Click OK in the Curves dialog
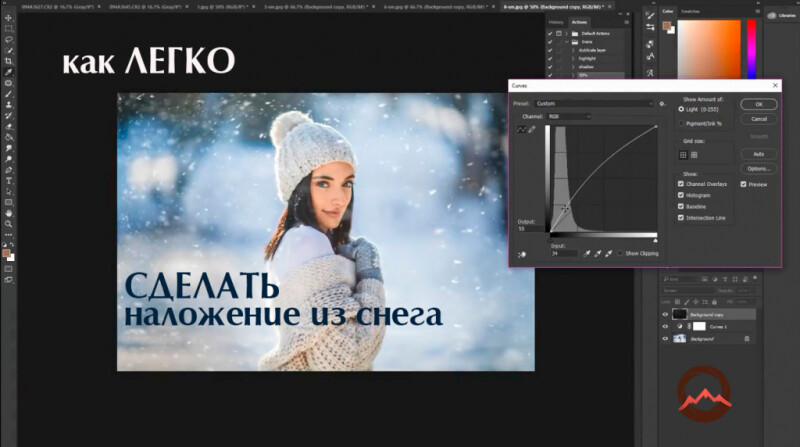The height and width of the screenshot is (447, 800). (759, 104)
